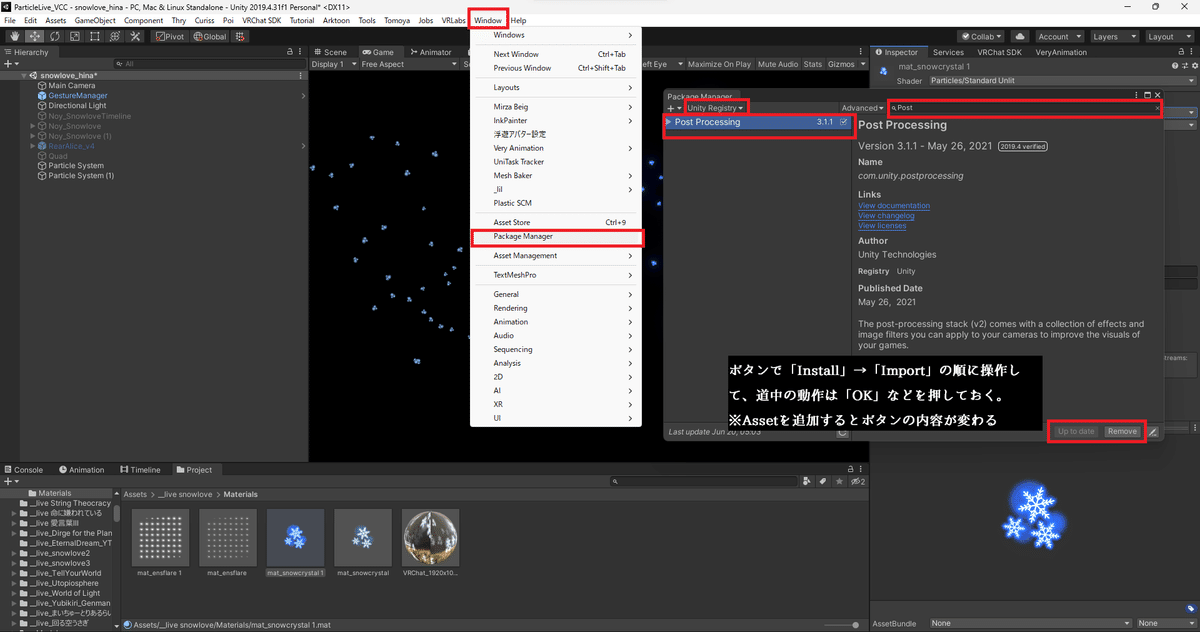
Task: Open the Display 1 dropdown
Action: (332, 64)
